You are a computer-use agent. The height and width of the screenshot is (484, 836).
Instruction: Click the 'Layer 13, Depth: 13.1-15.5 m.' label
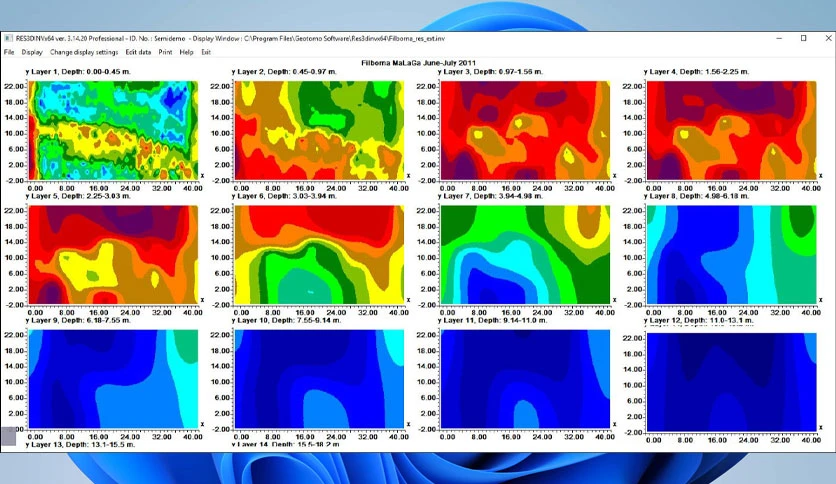pyautogui.click(x=83, y=445)
